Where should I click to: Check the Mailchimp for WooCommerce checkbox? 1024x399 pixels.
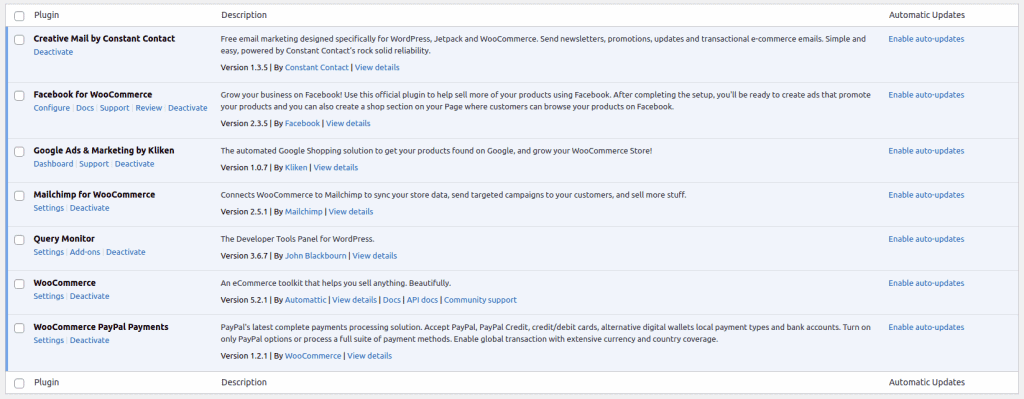click(20, 196)
